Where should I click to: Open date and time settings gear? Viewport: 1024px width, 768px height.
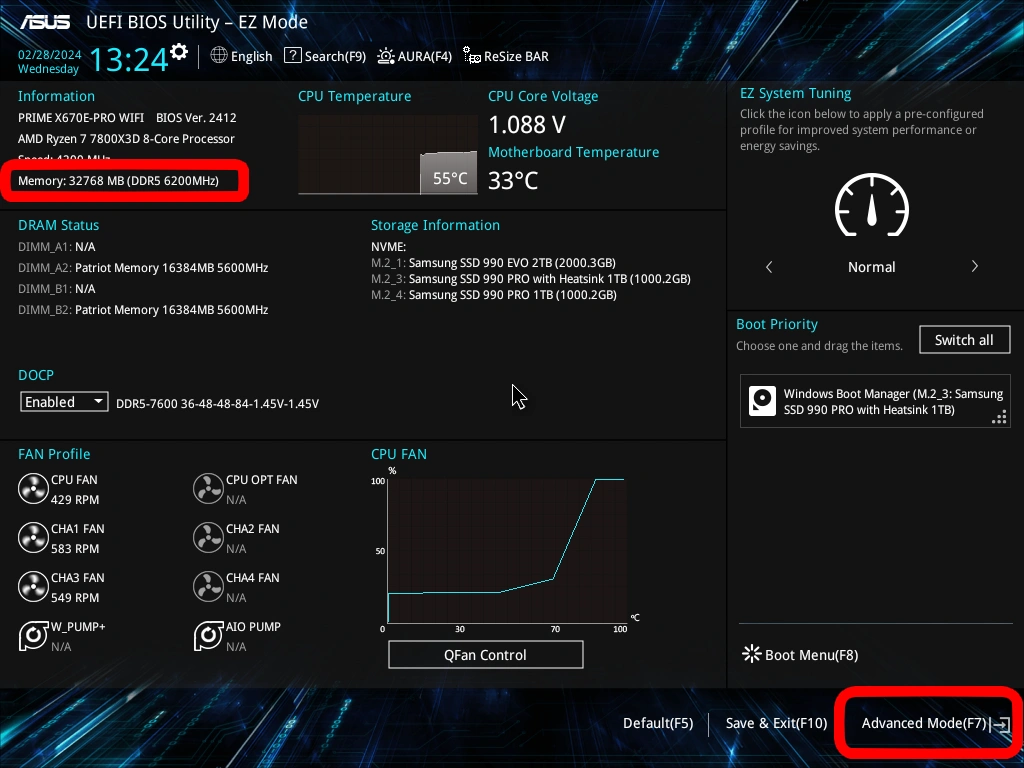(179, 52)
